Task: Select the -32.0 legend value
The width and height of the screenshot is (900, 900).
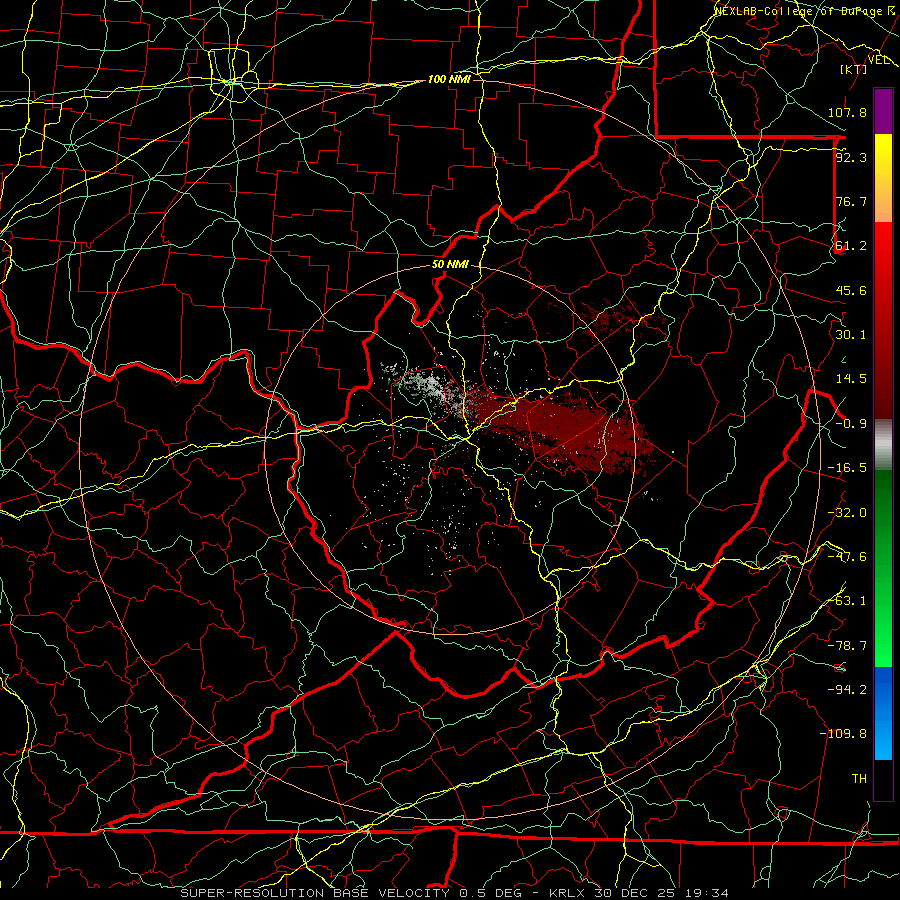Action: pos(847,513)
